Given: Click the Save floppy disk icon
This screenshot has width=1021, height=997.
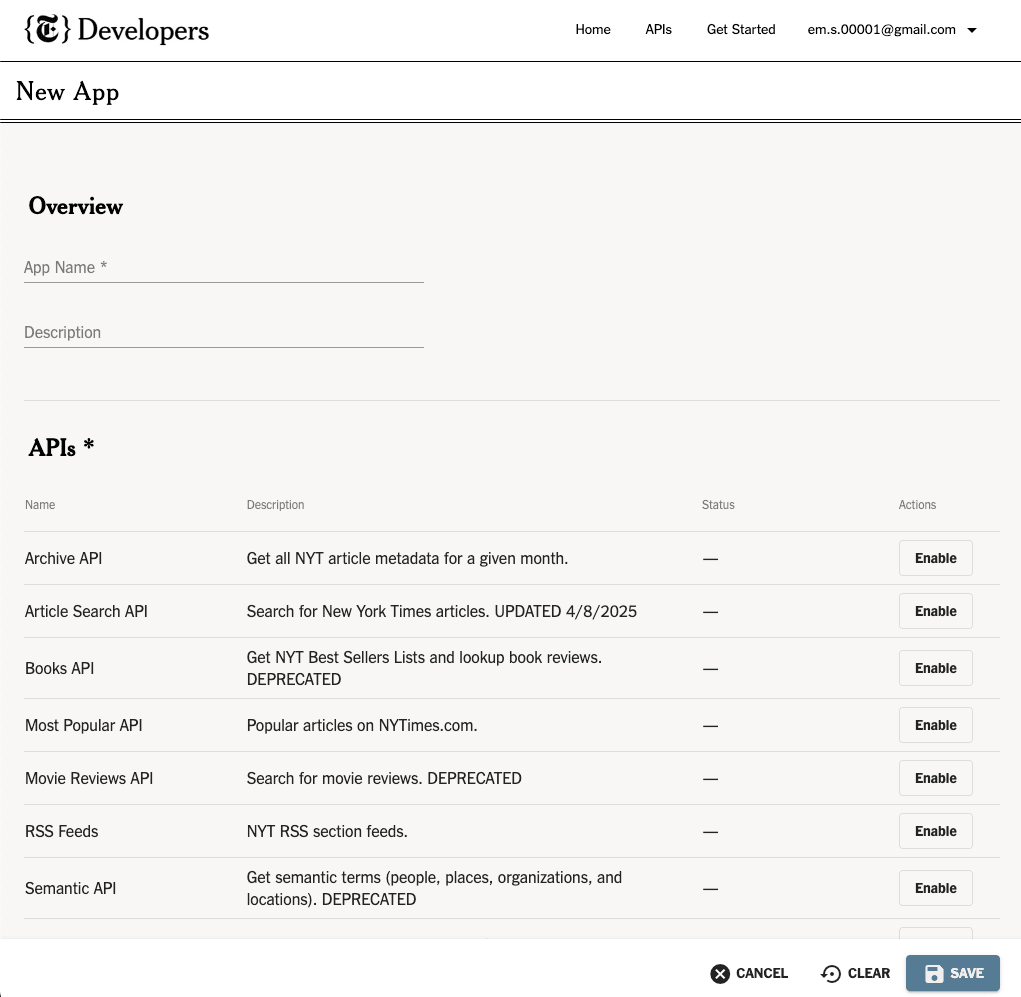Looking at the screenshot, I should [x=934, y=974].
